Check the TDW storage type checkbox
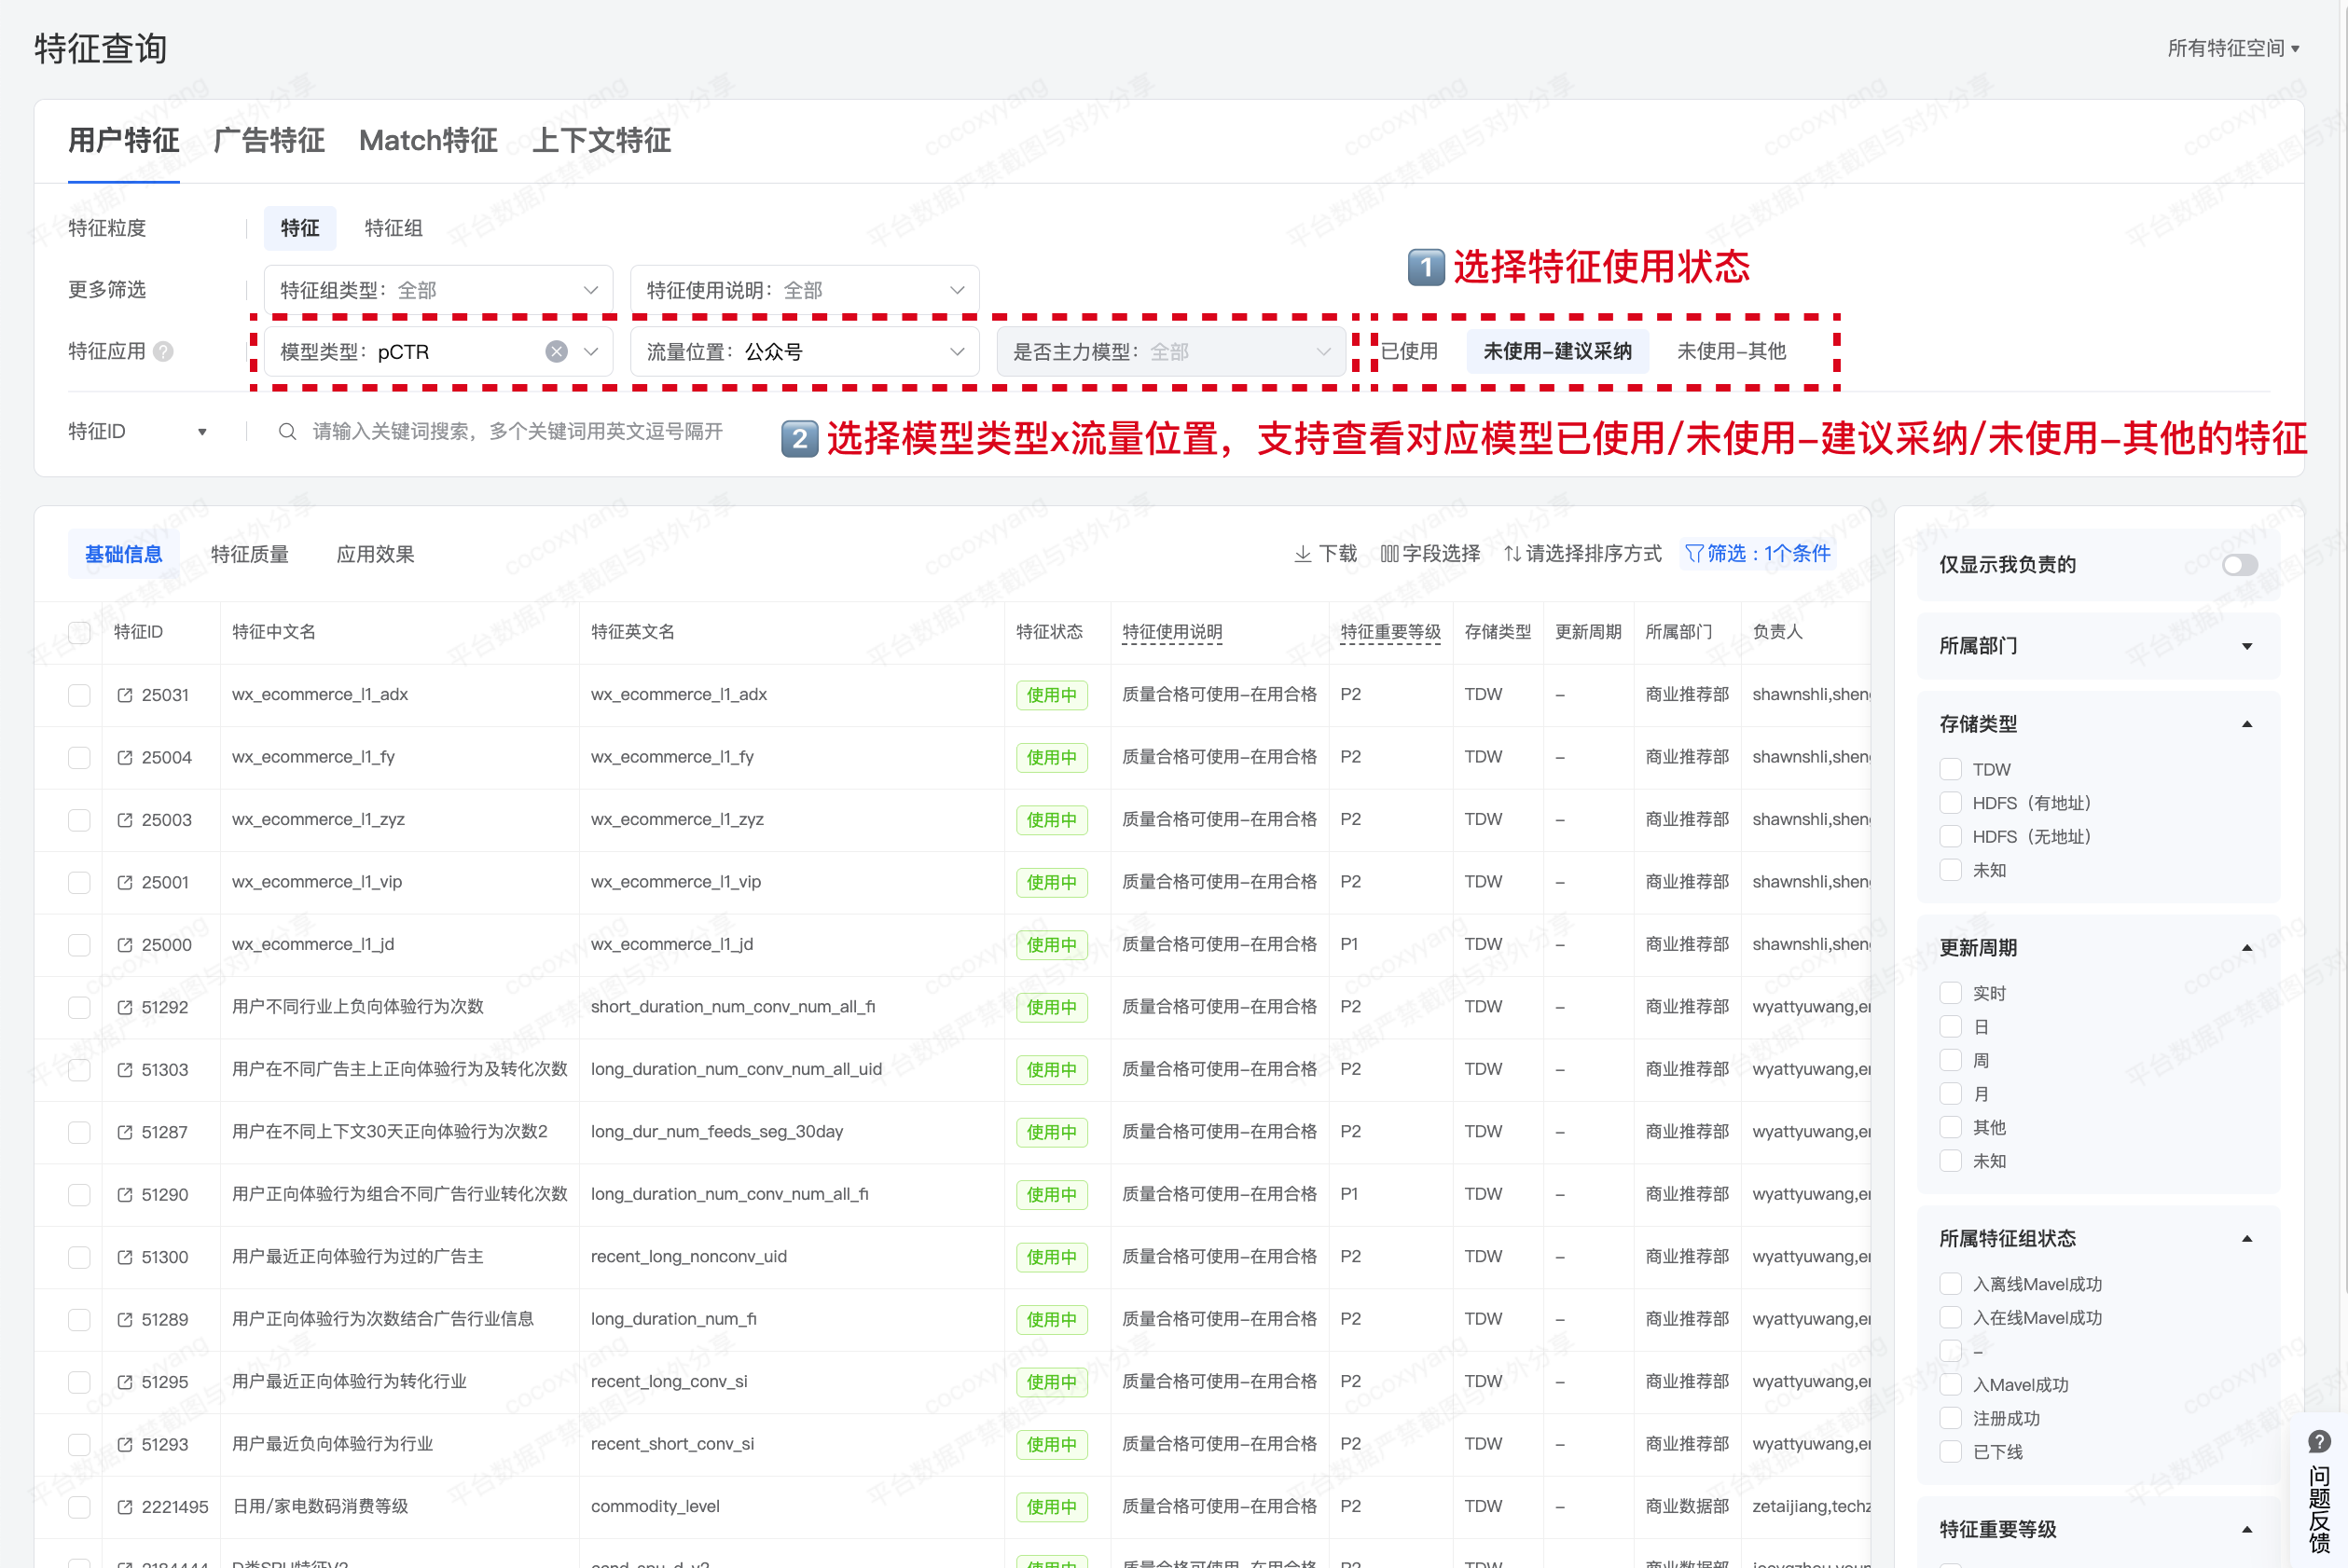This screenshot has height=1568, width=2348. pos(1950,769)
